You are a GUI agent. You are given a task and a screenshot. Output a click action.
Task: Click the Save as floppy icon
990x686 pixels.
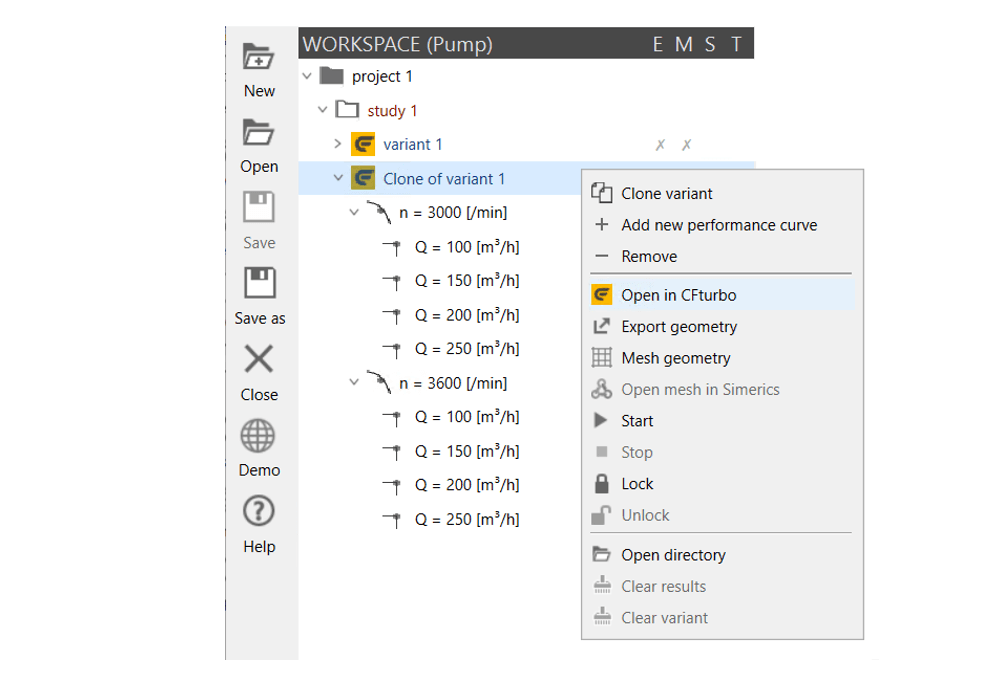pos(259,283)
